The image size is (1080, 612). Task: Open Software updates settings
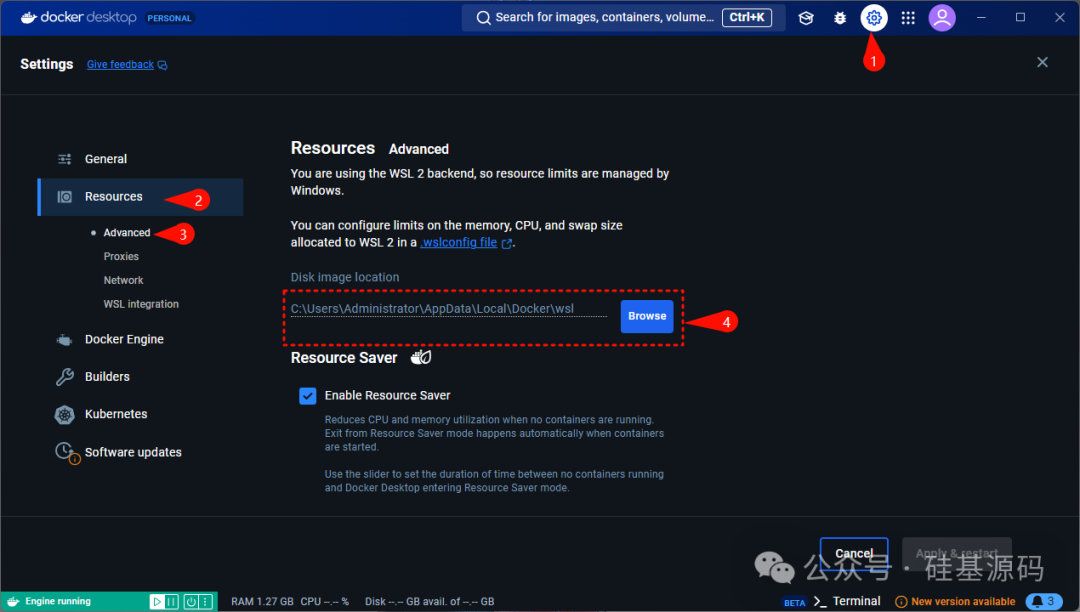133,452
